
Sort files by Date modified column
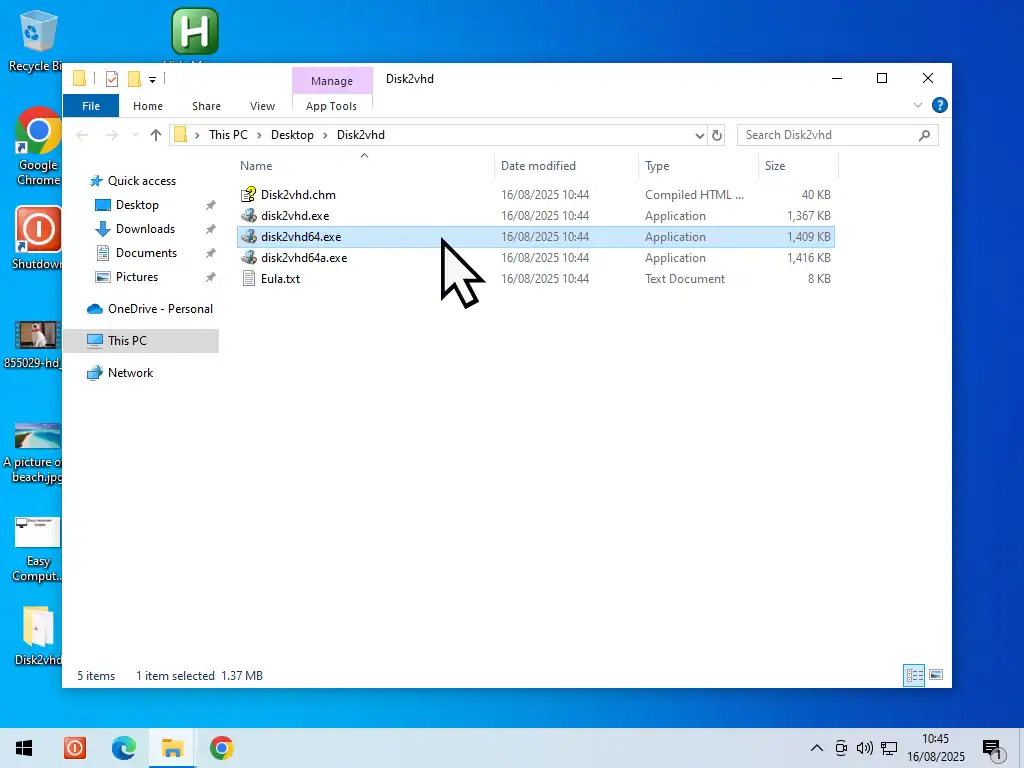pyautogui.click(x=538, y=166)
